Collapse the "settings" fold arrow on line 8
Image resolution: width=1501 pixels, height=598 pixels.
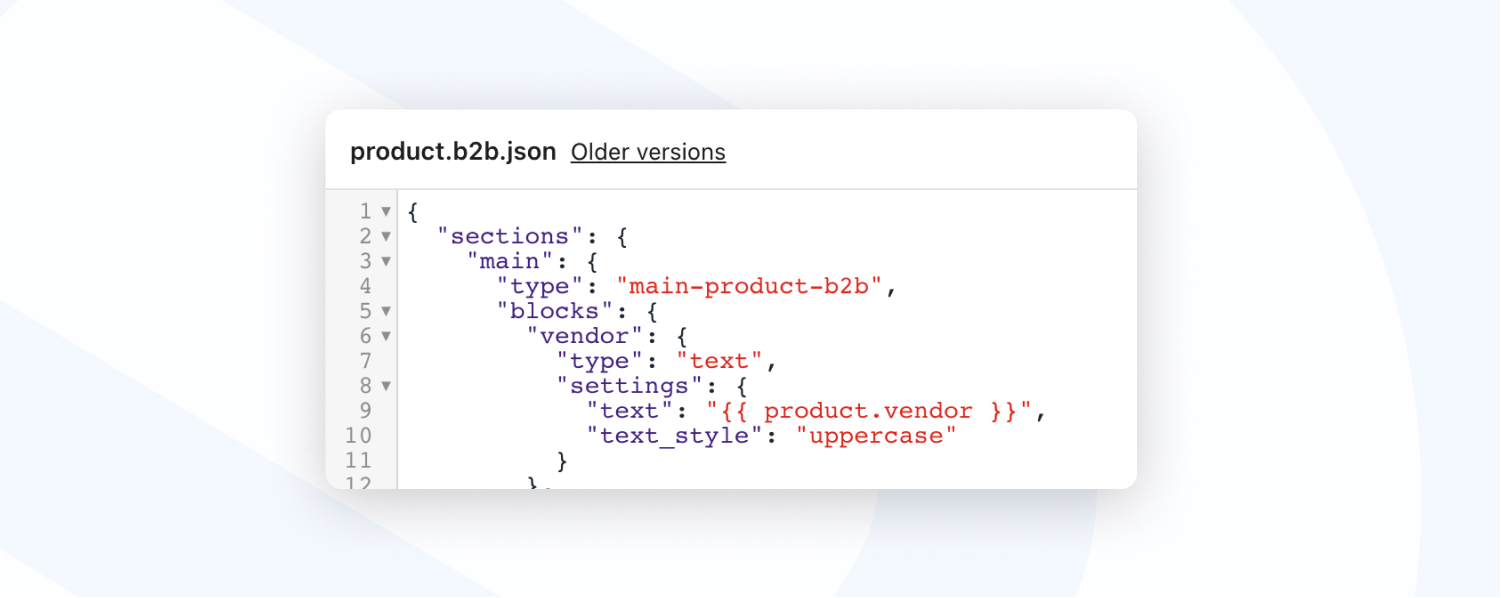pyautogui.click(x=386, y=386)
